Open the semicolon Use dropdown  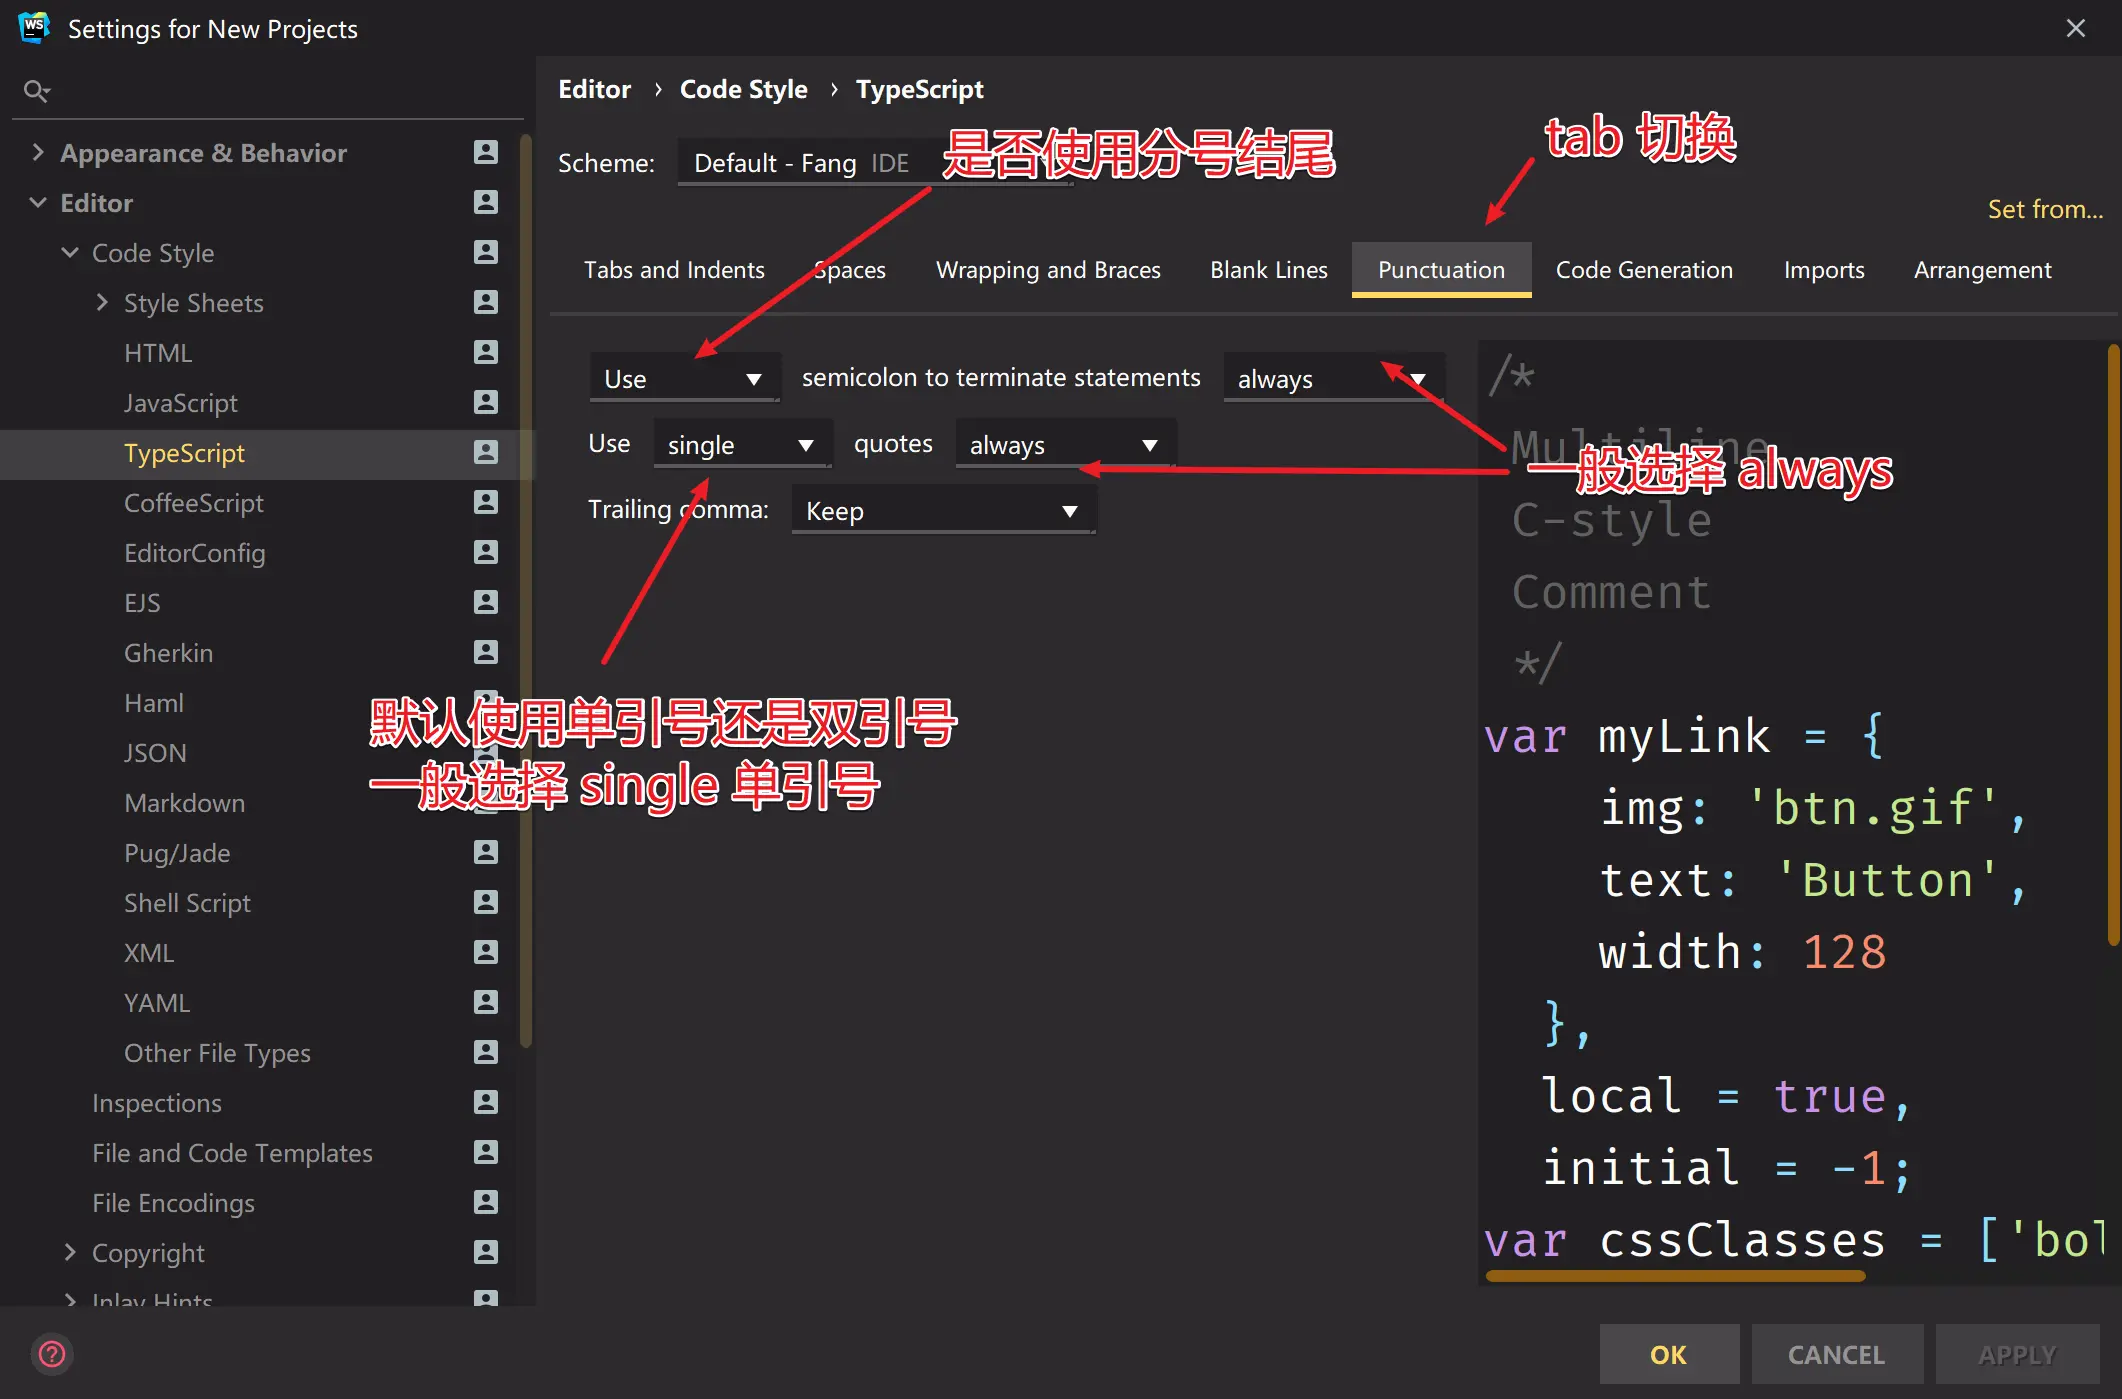[x=684, y=379]
